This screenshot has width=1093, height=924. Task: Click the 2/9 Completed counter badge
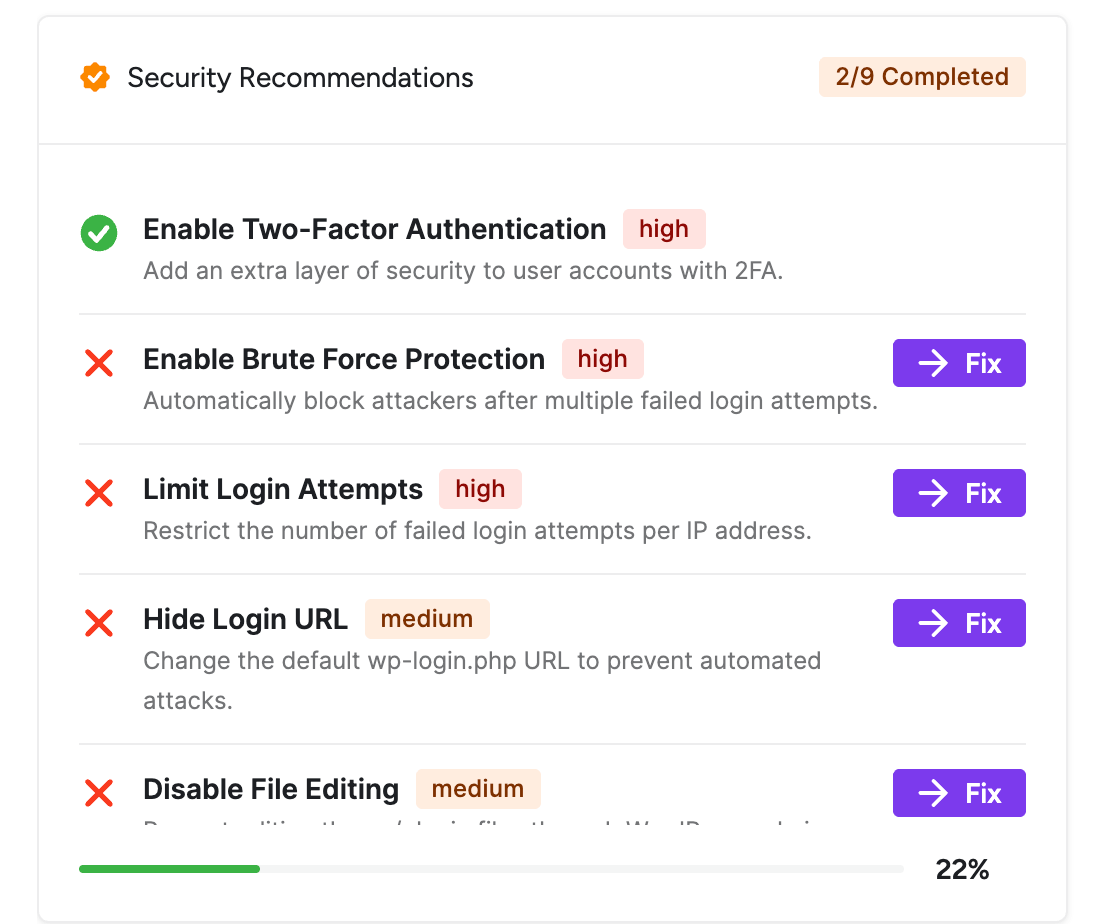[921, 76]
